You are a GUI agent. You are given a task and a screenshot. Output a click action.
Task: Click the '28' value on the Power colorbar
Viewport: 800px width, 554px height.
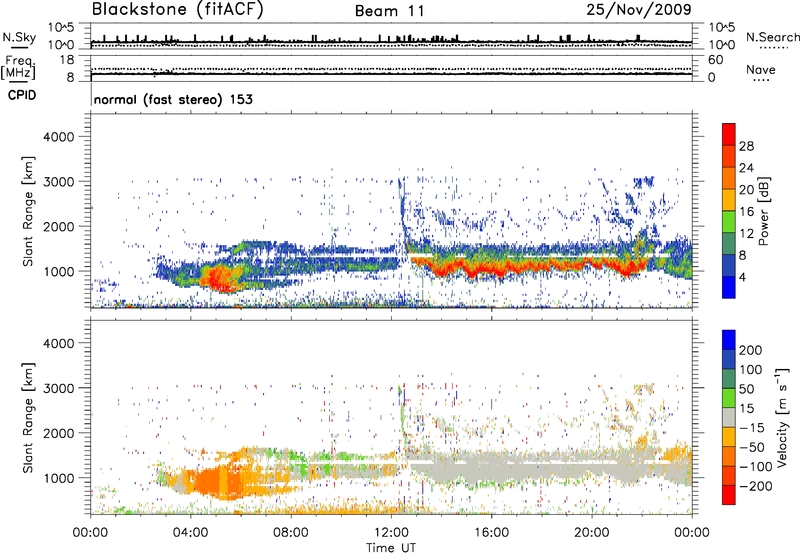[x=746, y=146]
